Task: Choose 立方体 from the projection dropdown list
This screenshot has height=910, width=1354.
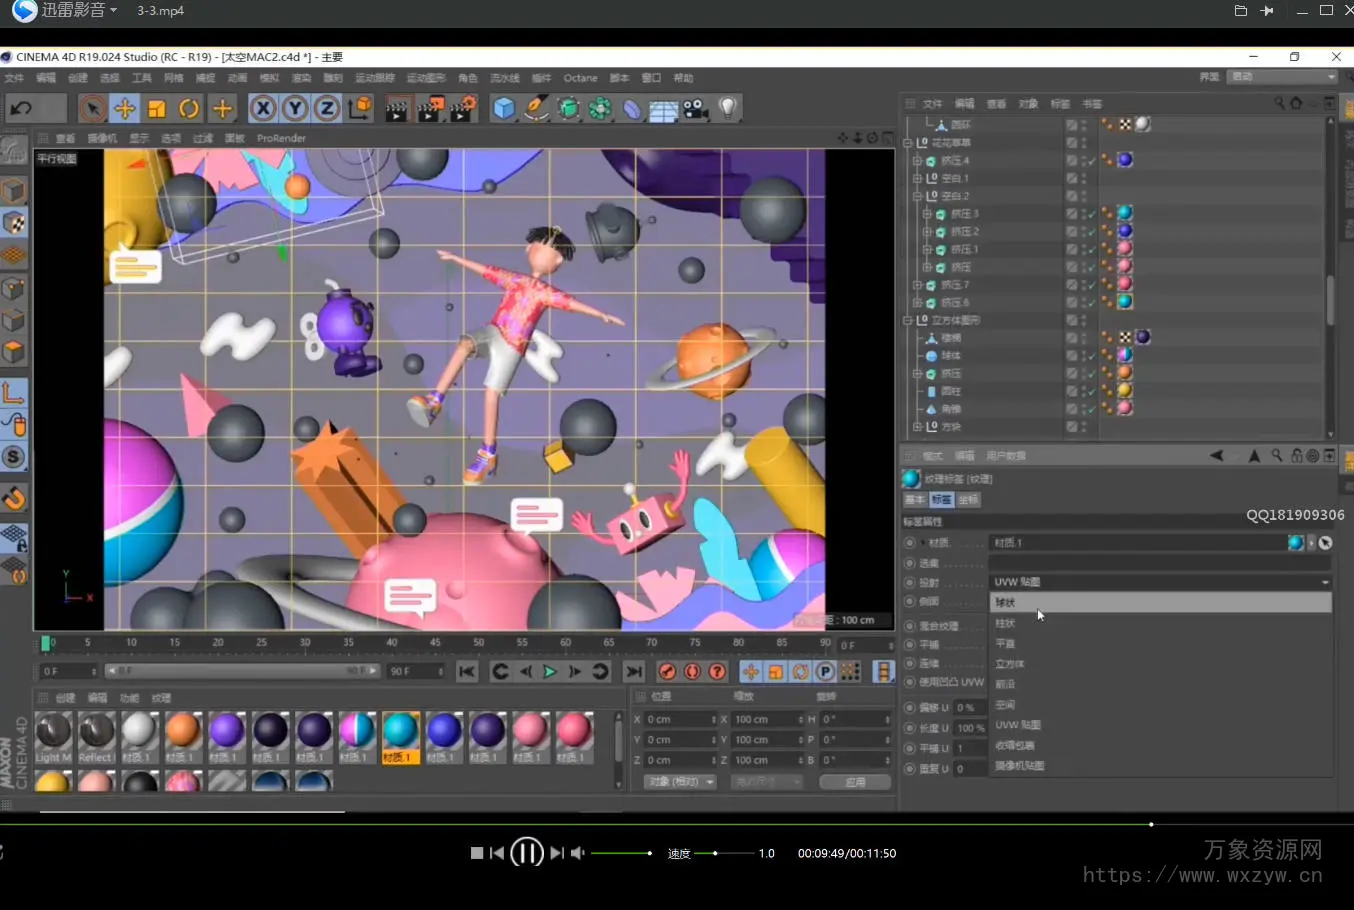Action: click(x=1010, y=664)
